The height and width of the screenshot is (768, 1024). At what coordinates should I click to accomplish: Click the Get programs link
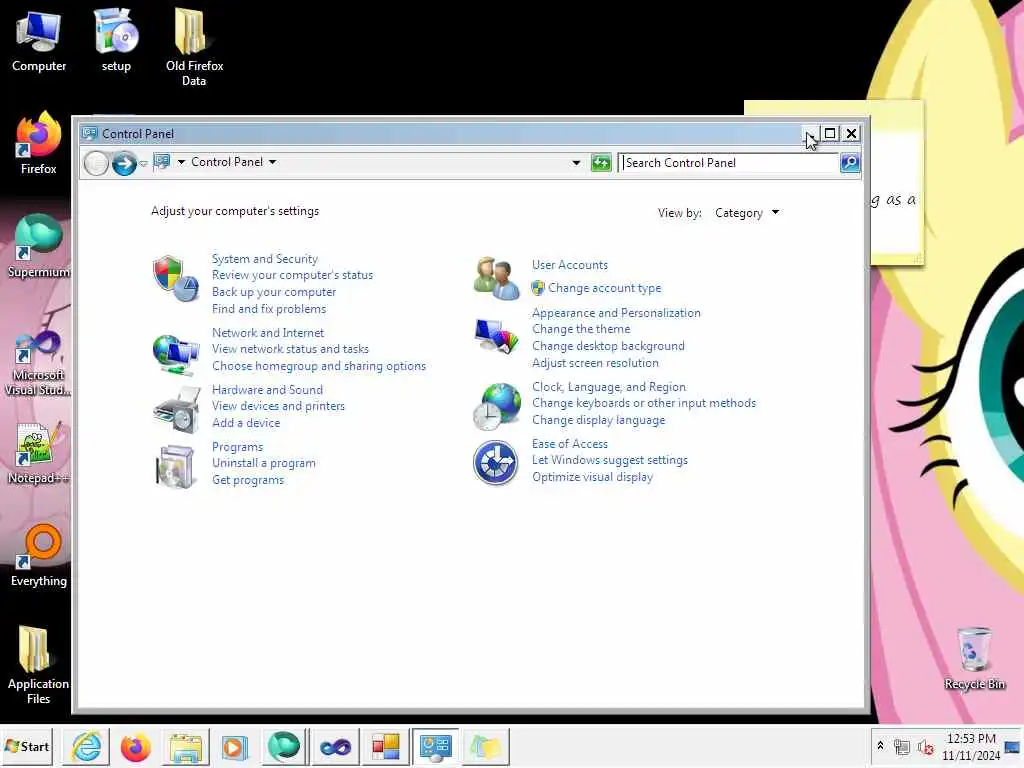click(248, 480)
